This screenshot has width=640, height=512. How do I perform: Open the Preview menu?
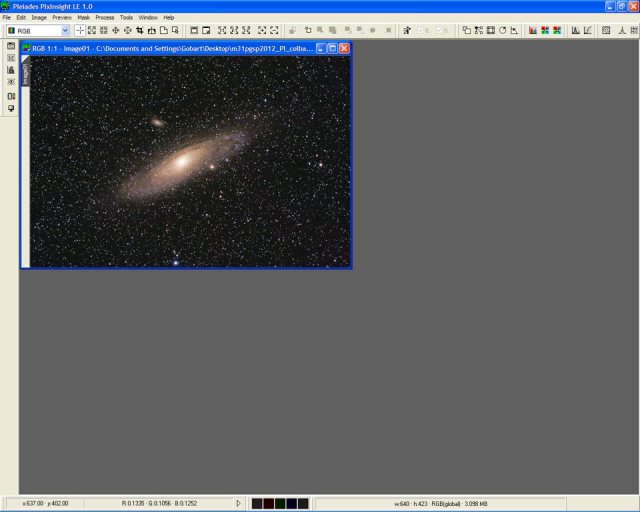(x=61, y=17)
